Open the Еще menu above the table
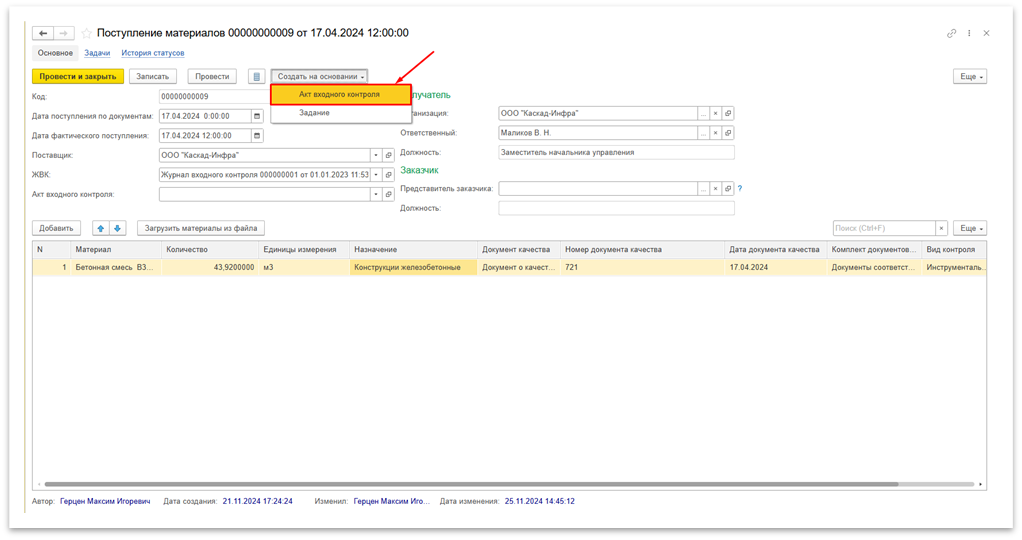Image resolution: width=1022 pixels, height=540 pixels. point(969,228)
